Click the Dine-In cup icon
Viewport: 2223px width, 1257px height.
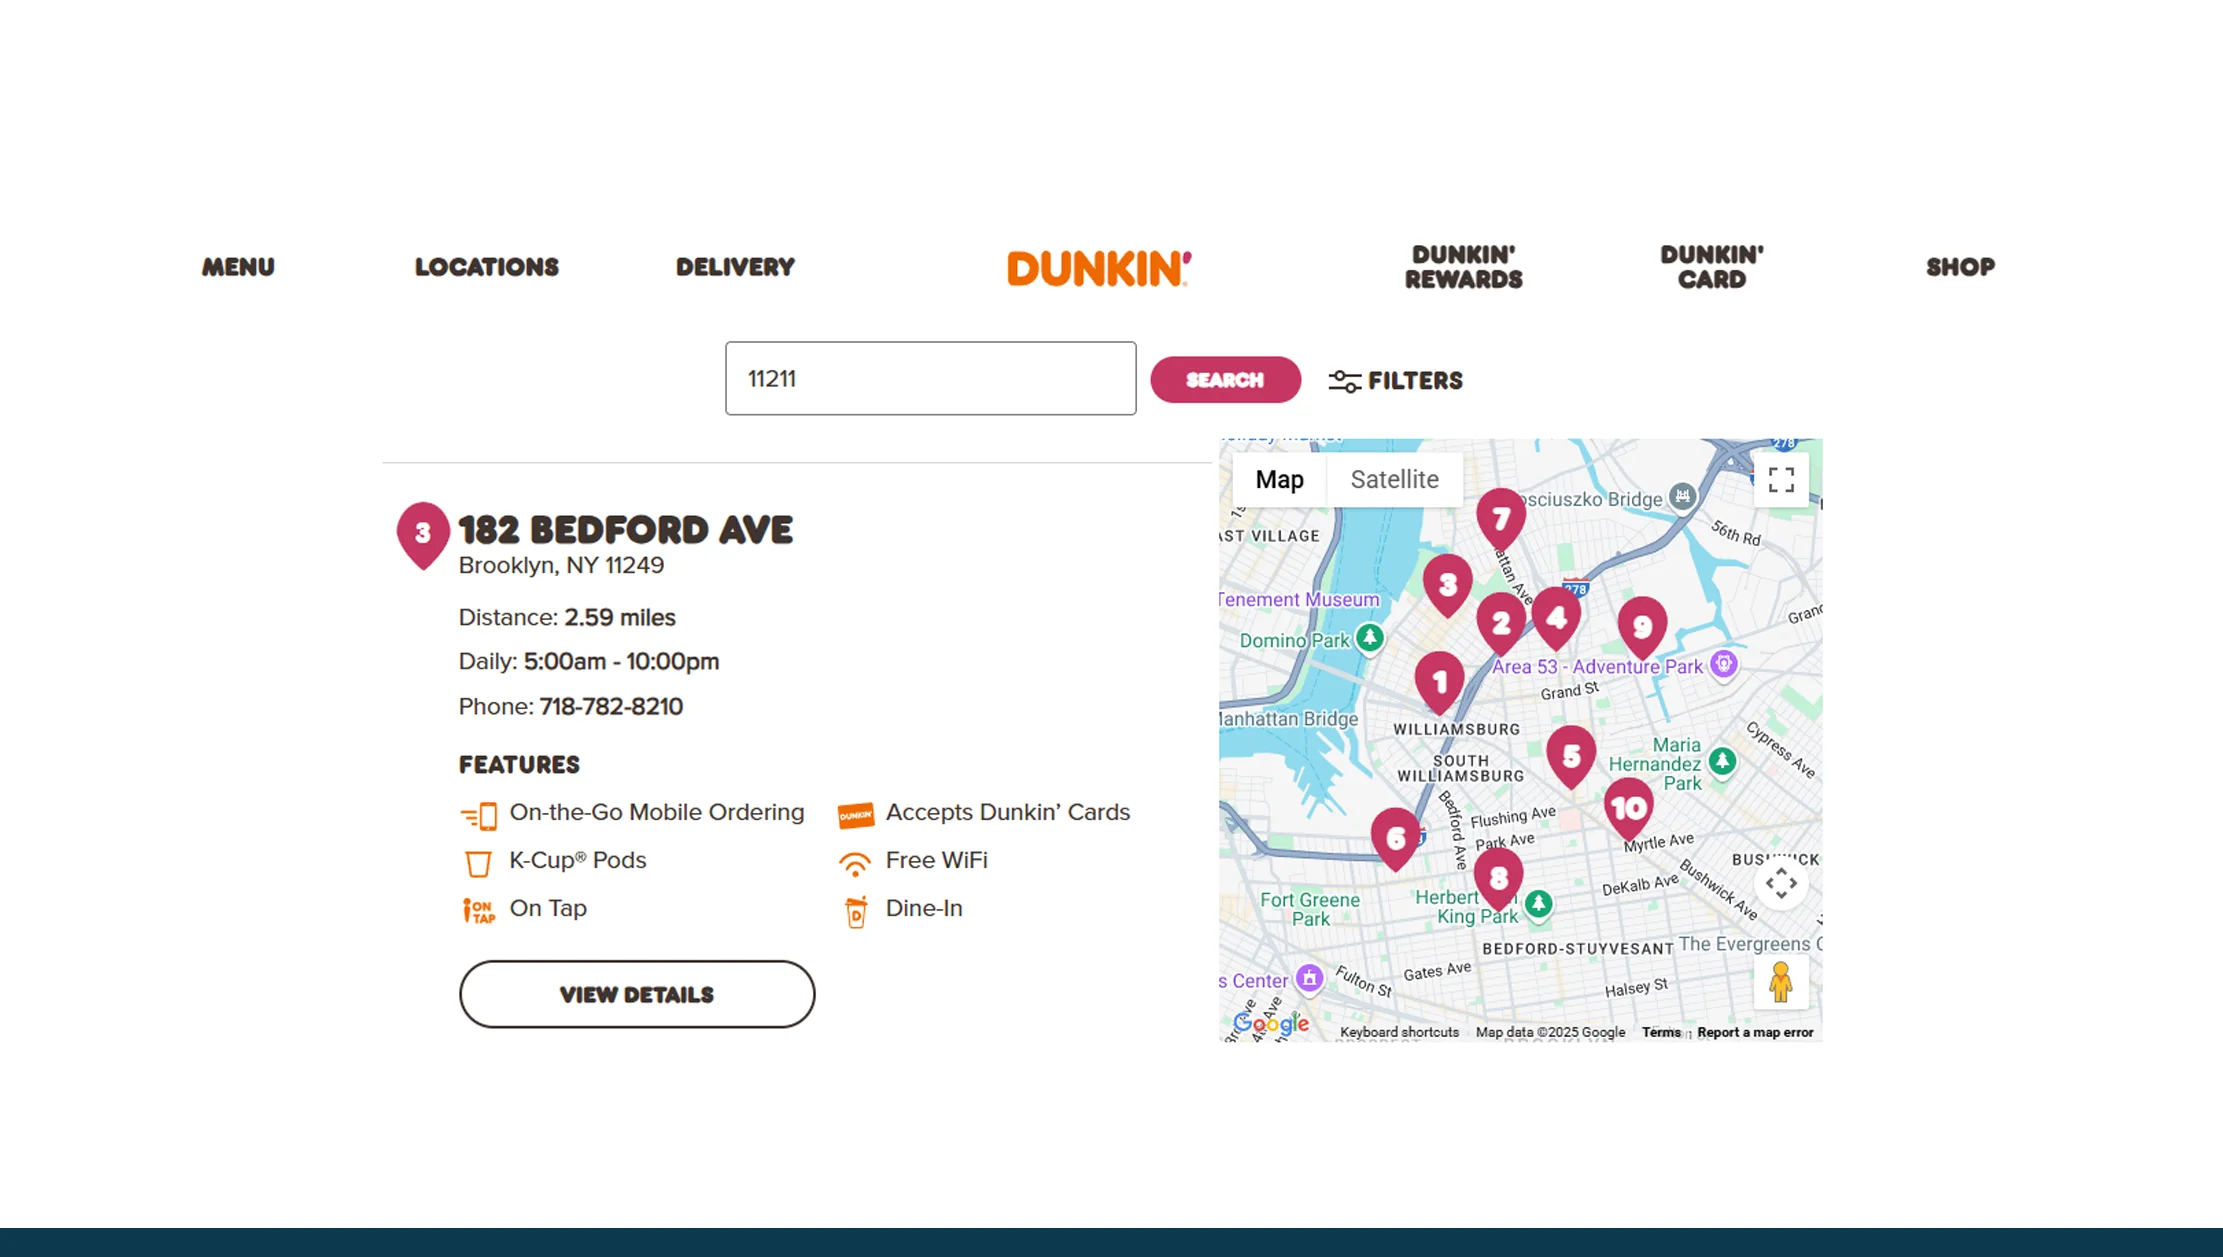tap(855, 912)
